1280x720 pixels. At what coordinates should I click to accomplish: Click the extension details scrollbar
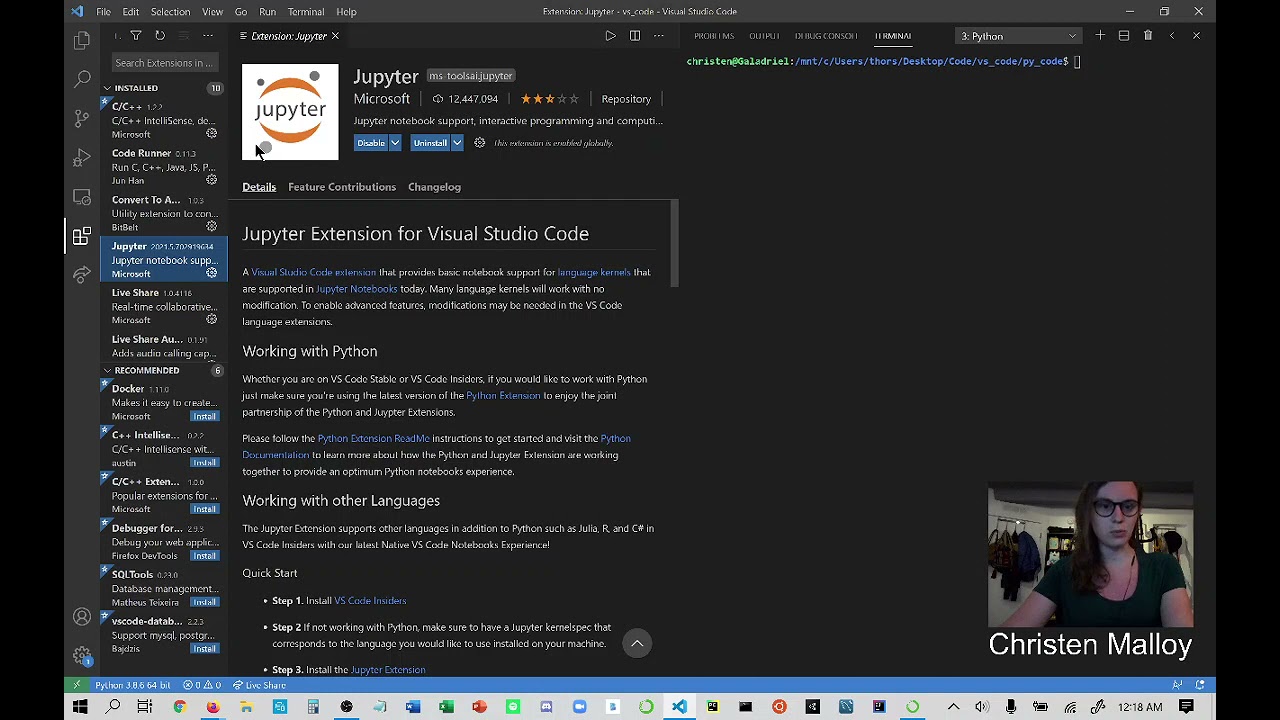[x=675, y=243]
